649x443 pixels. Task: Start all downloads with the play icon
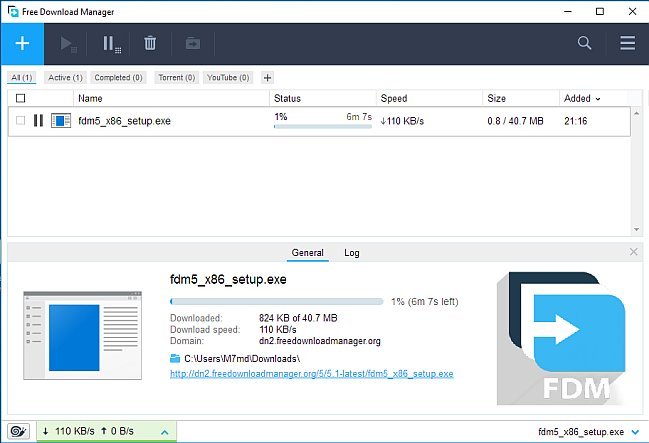click(68, 44)
